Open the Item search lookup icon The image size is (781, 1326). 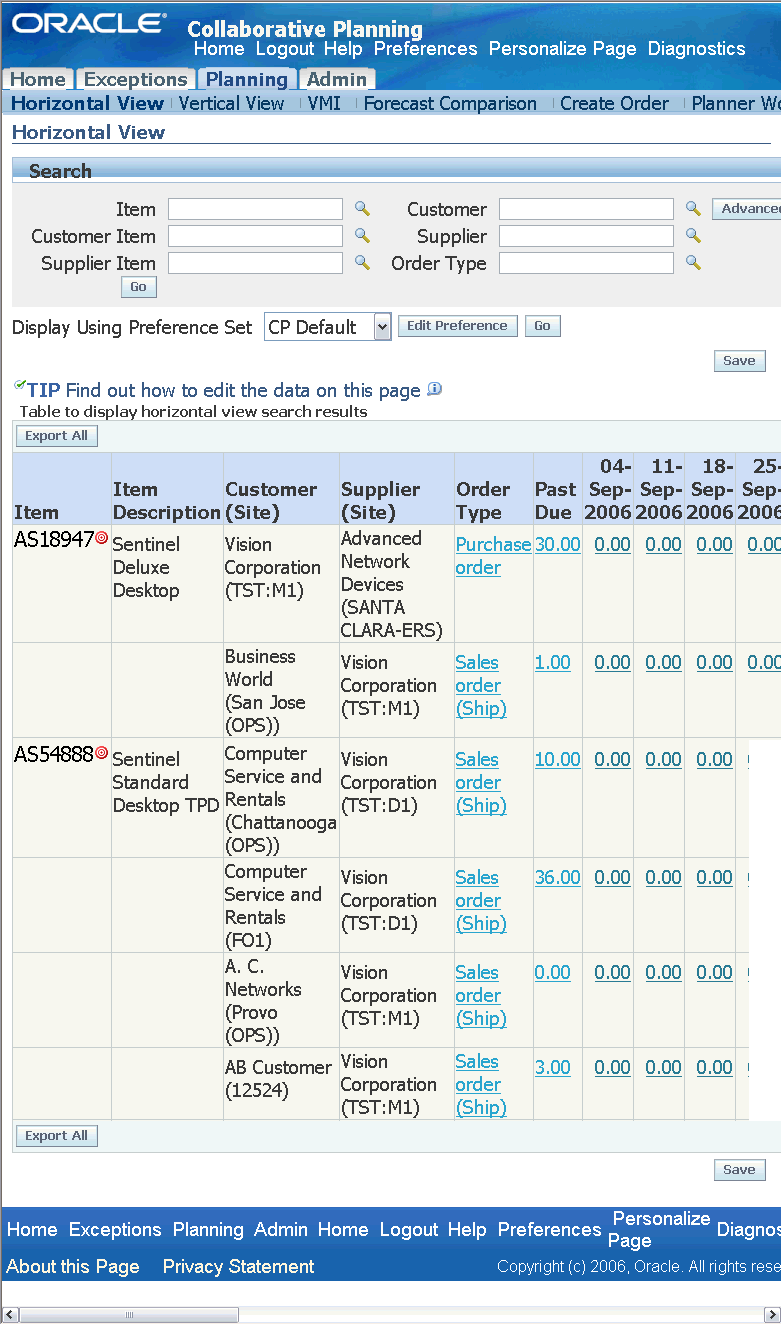click(x=362, y=209)
